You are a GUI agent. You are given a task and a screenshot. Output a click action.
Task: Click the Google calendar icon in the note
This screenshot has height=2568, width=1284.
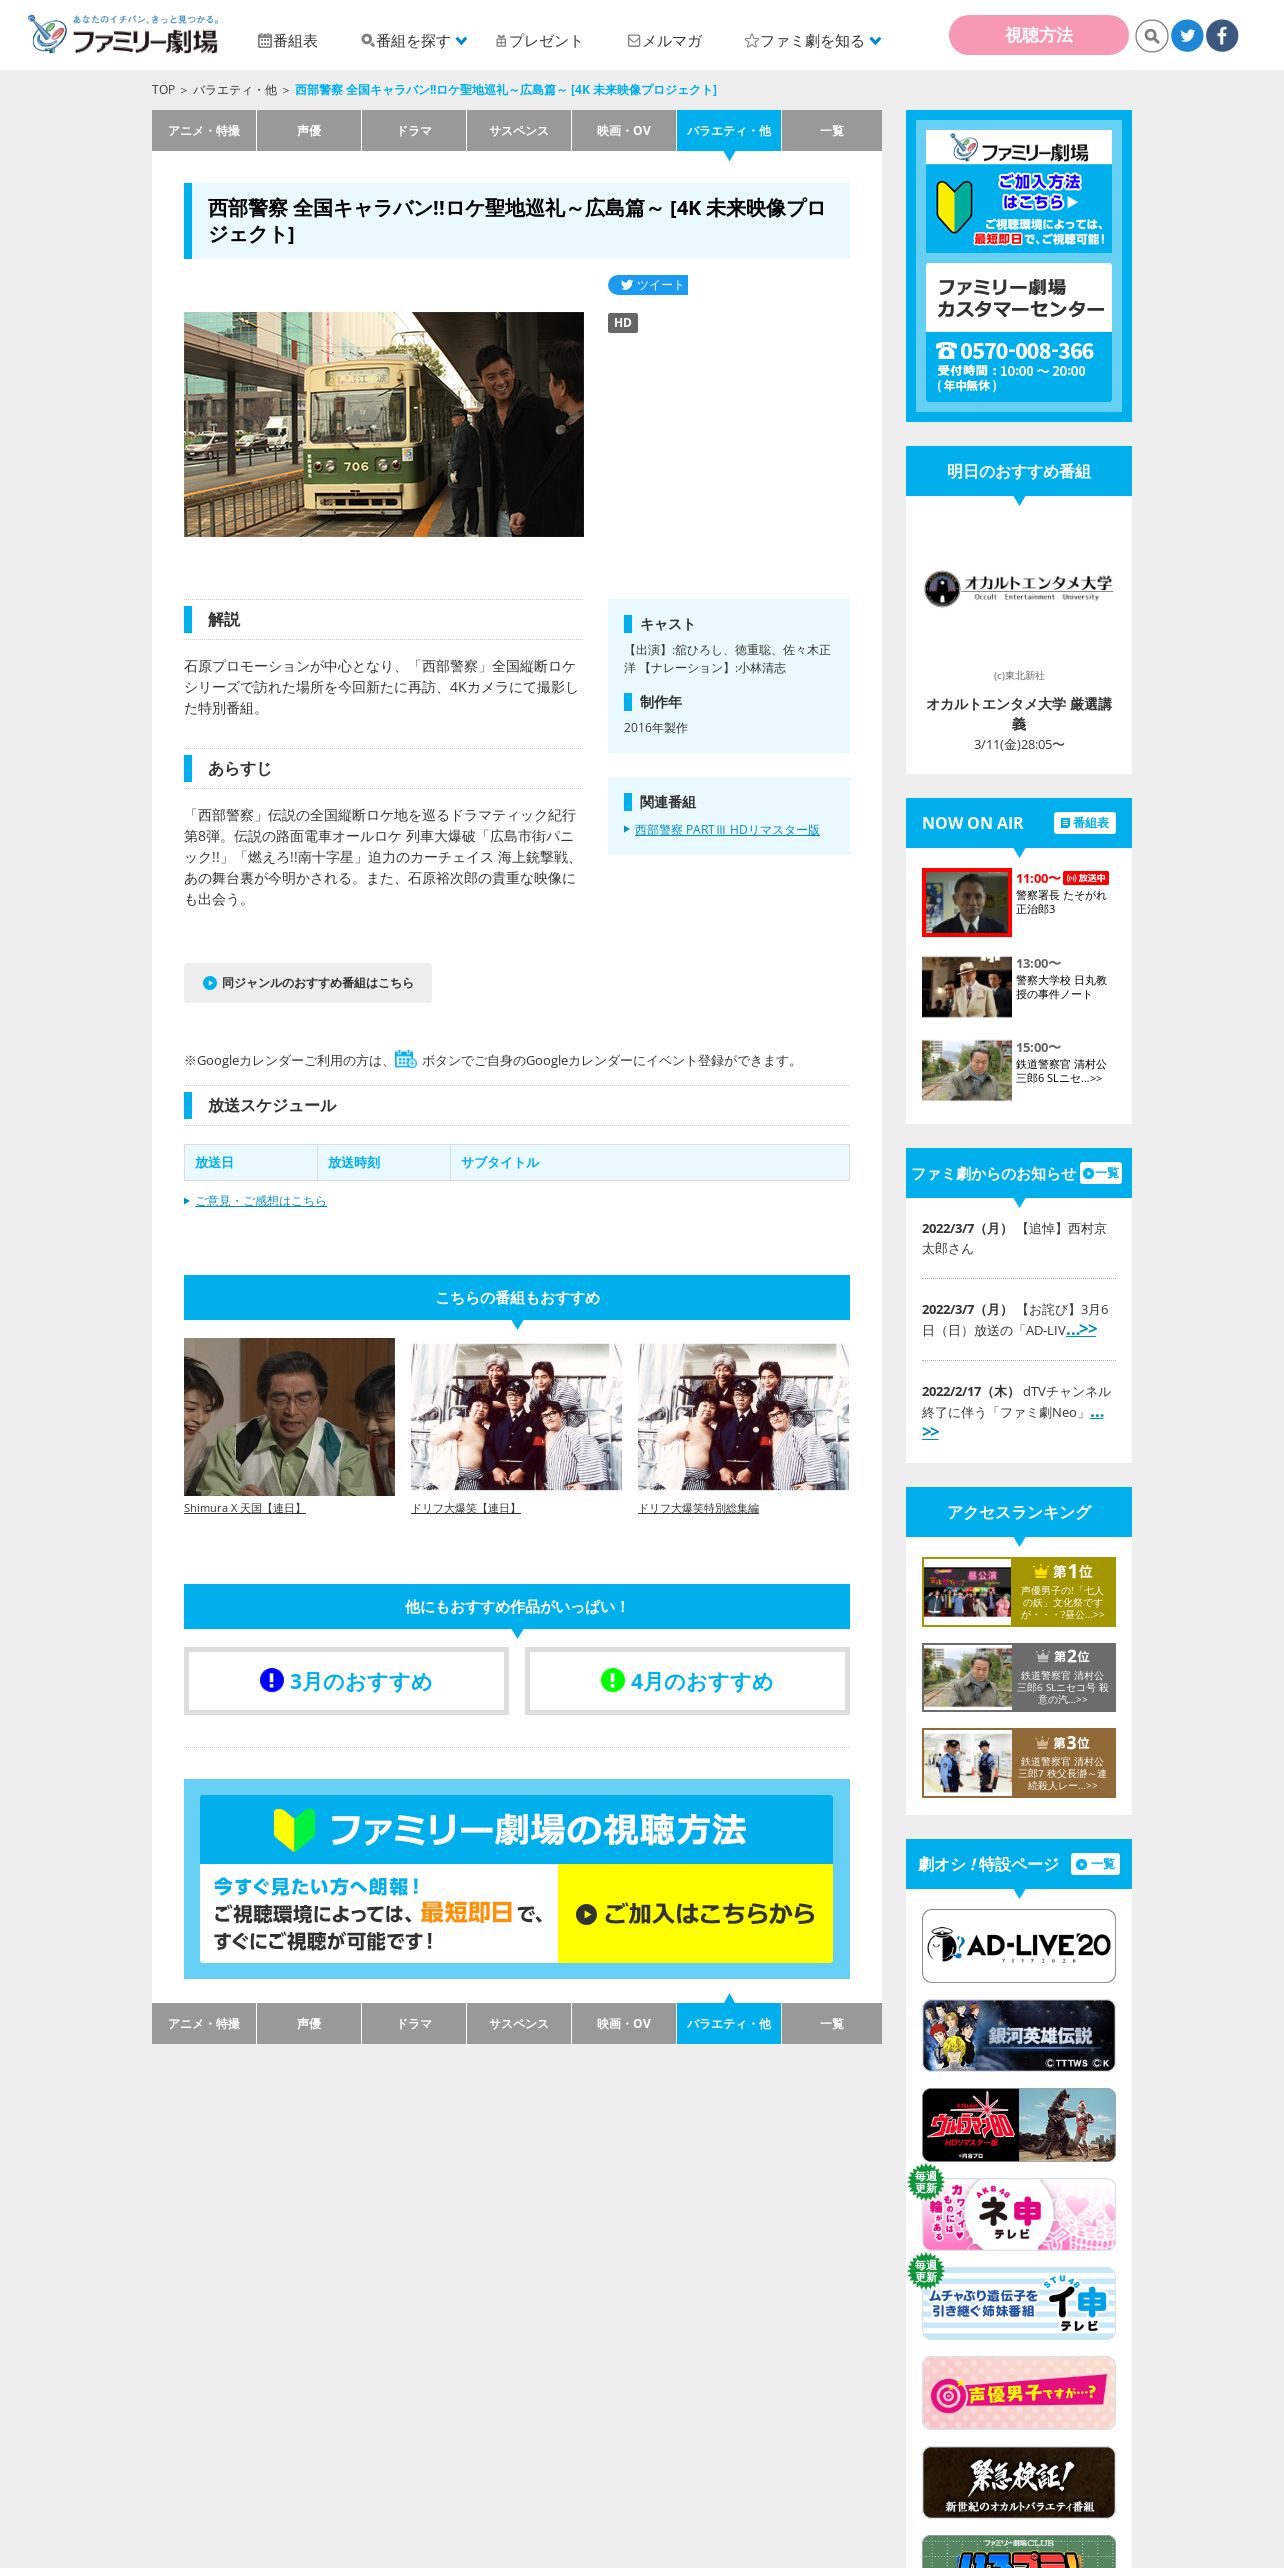(405, 1059)
